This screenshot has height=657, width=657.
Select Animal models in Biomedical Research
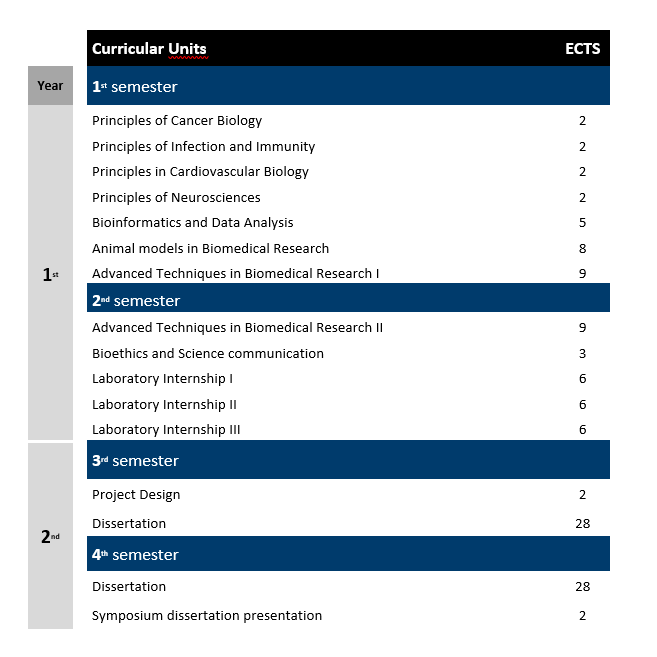[210, 248]
